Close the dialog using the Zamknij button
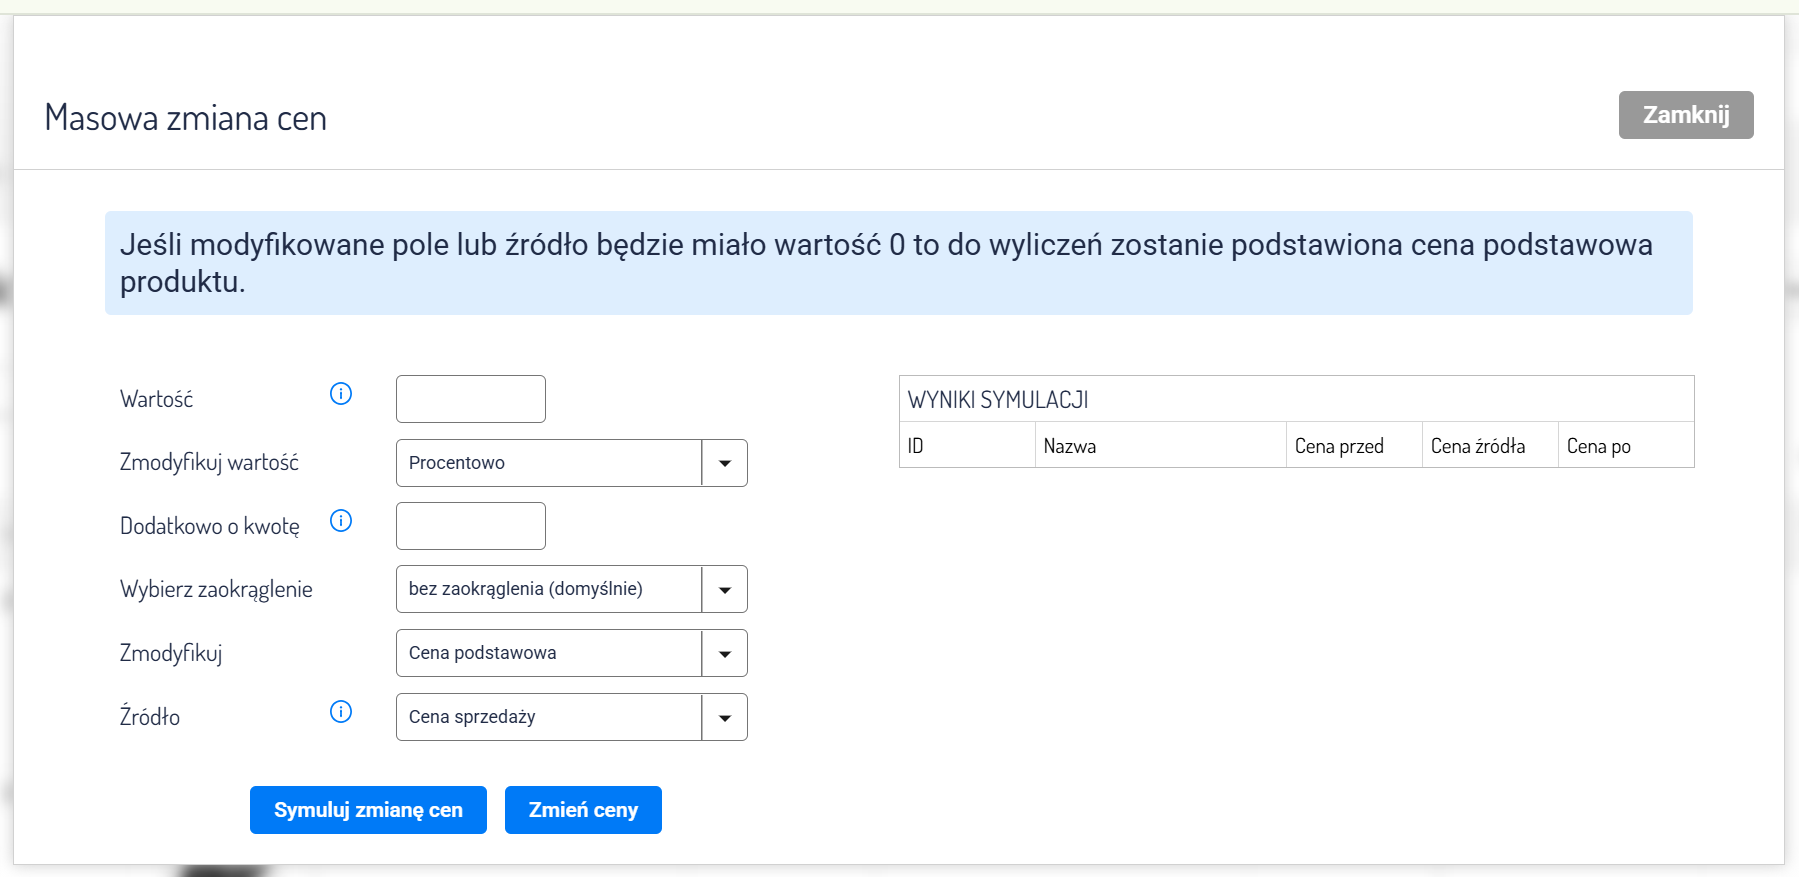 tap(1685, 115)
